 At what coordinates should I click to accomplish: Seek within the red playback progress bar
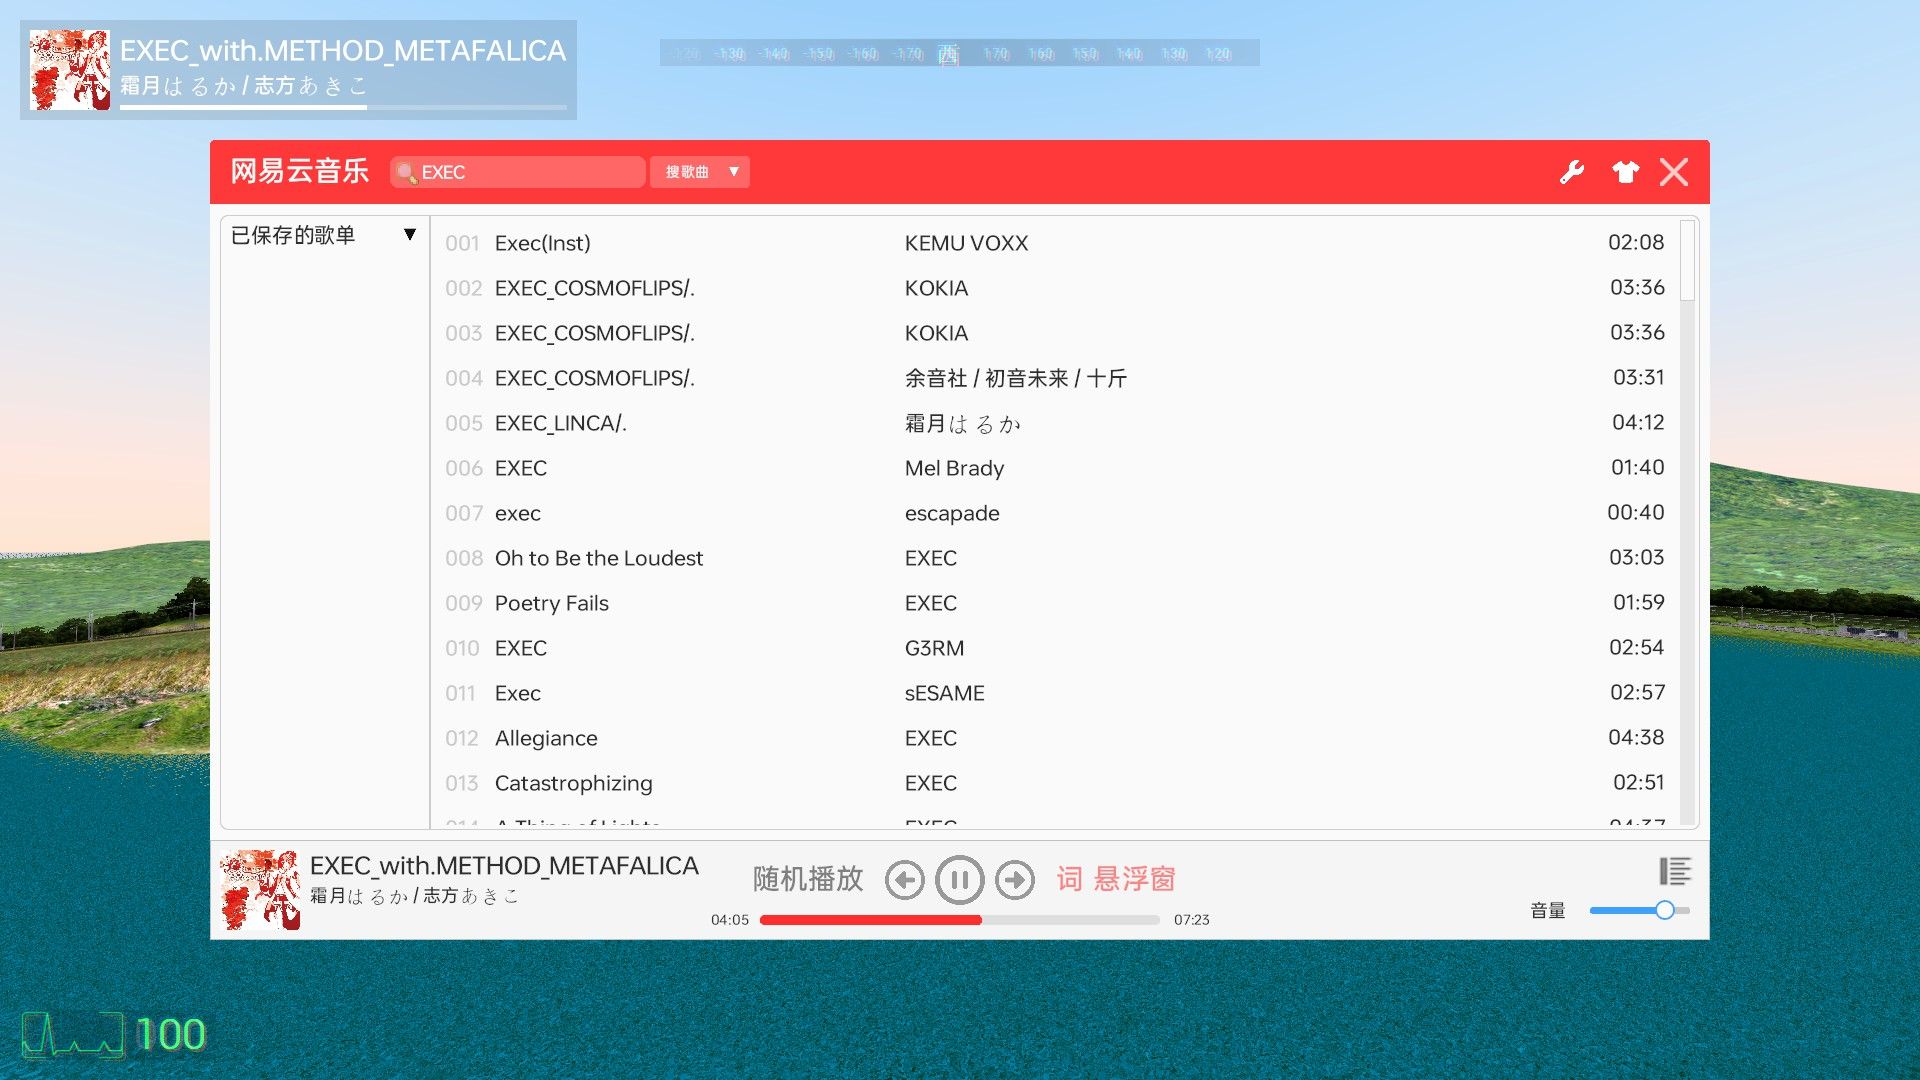pyautogui.click(x=960, y=920)
